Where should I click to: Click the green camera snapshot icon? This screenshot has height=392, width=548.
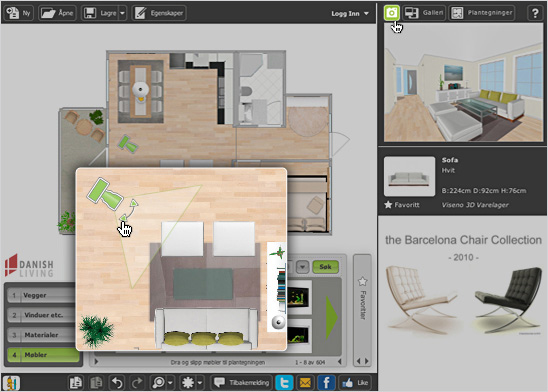[x=391, y=13]
